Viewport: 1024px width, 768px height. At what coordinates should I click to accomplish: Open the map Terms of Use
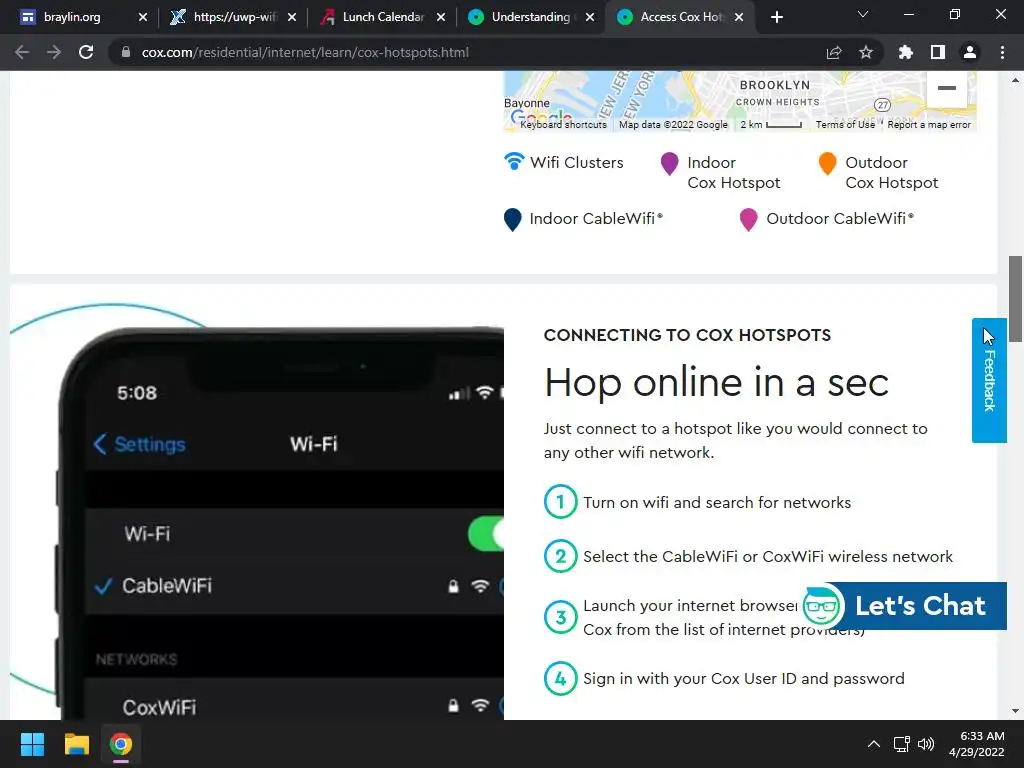[845, 125]
